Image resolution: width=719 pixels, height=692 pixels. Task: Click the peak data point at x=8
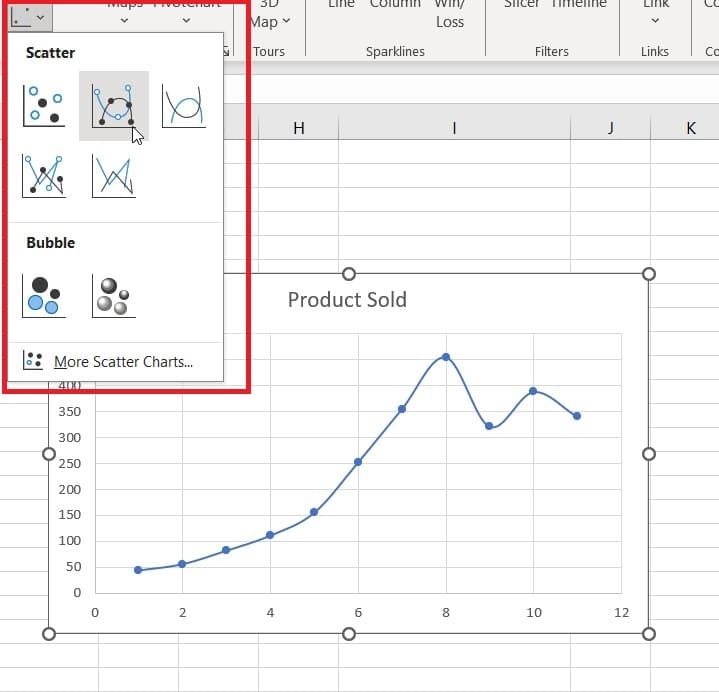click(446, 357)
